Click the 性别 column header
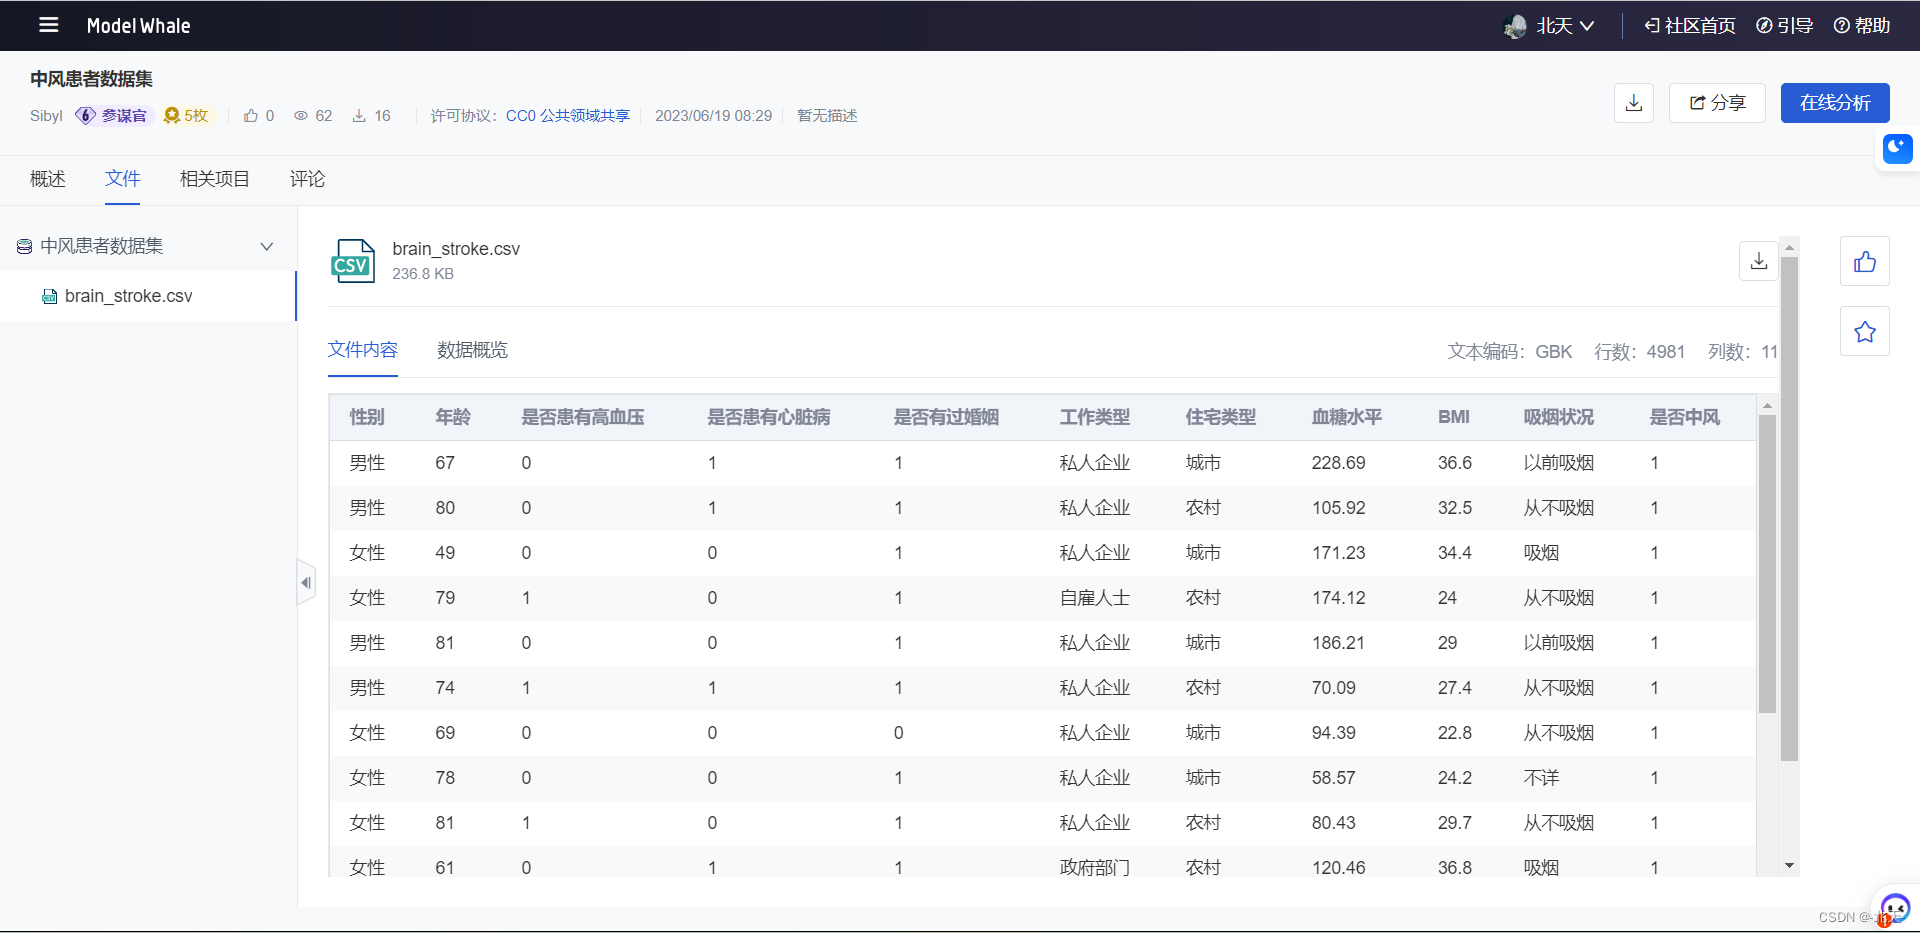This screenshot has height=933, width=1920. [x=367, y=417]
